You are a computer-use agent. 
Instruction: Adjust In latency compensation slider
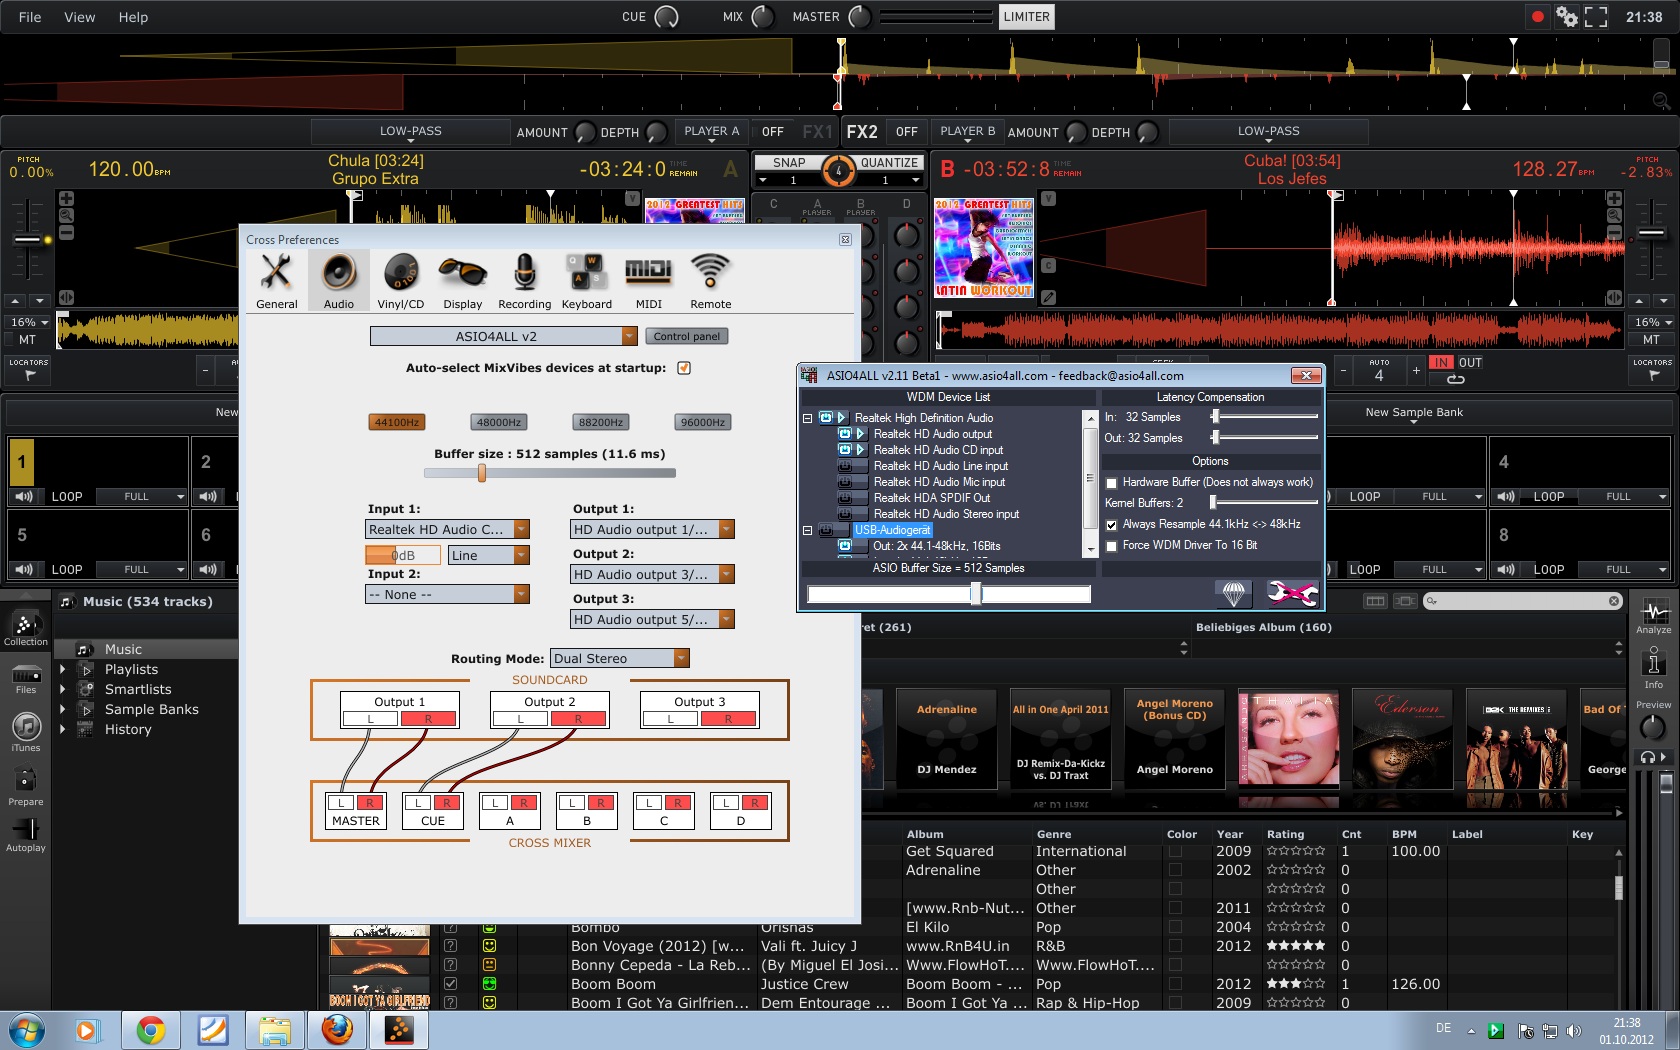coord(1215,416)
